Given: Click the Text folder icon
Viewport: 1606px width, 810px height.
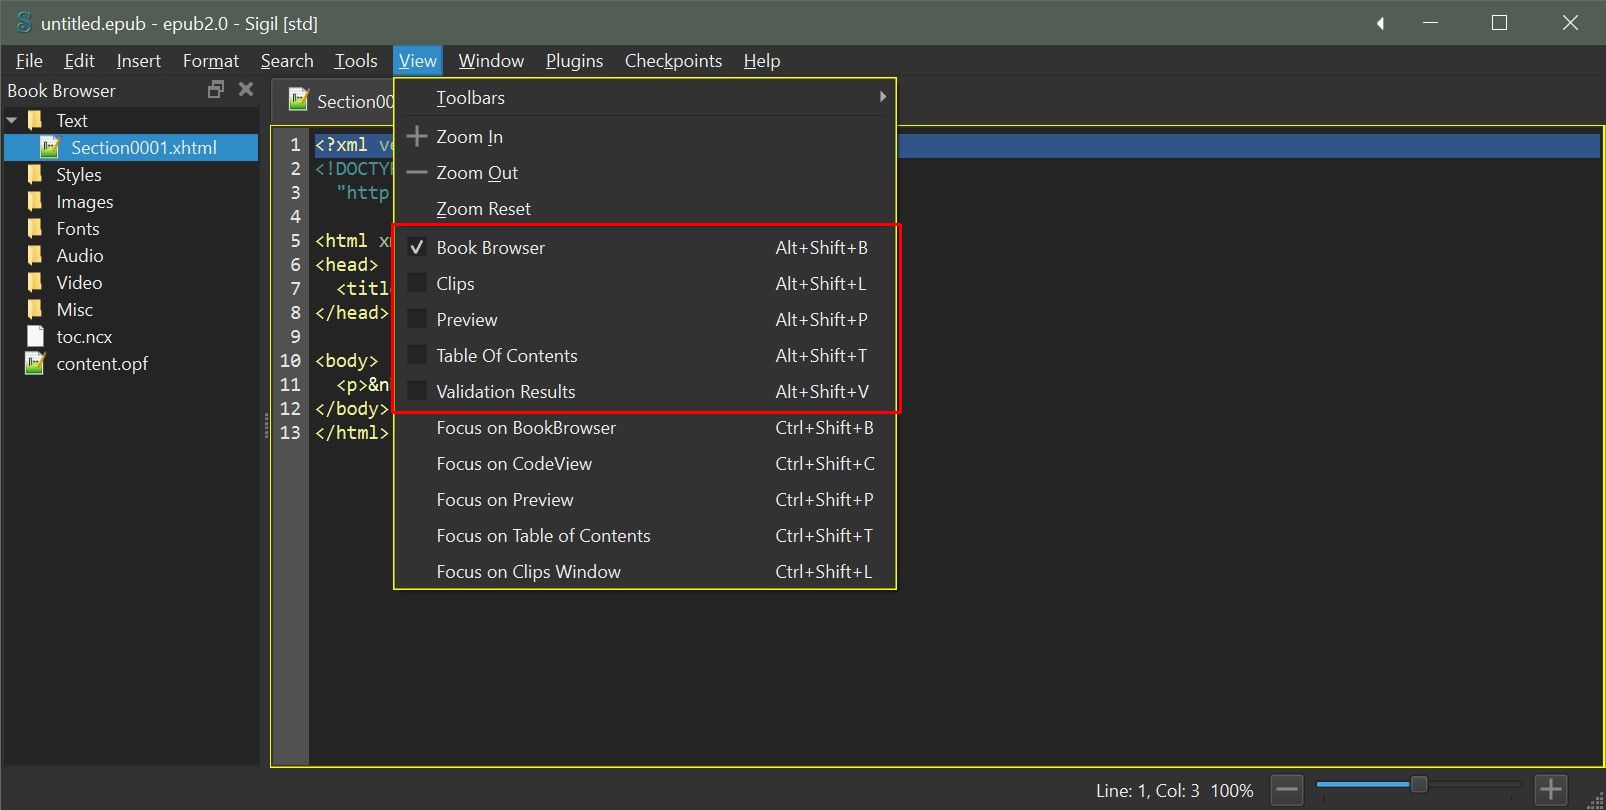Looking at the screenshot, I should pos(36,120).
